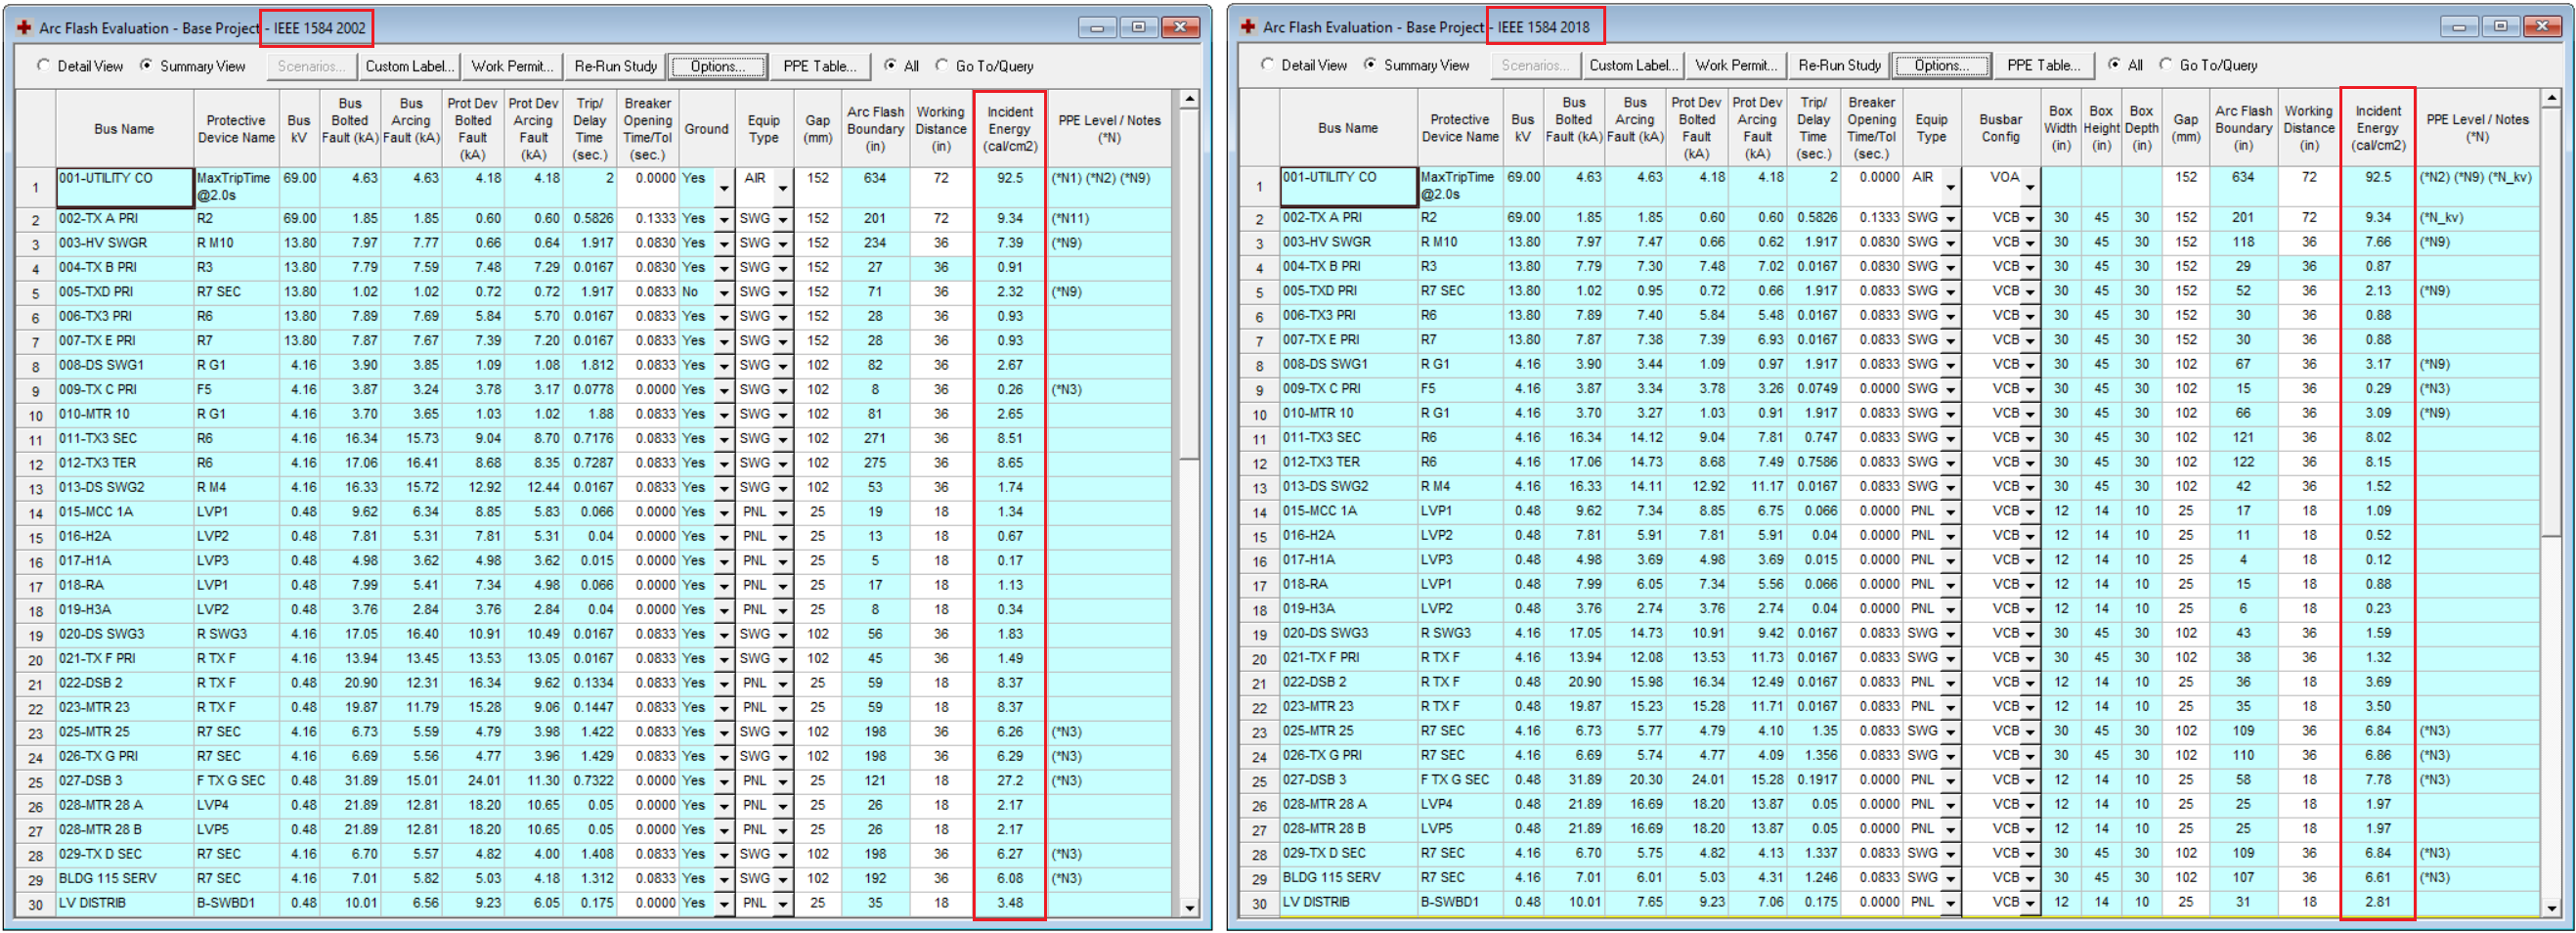Click scroll-up arrow in the IEEE 1584 2018 table

point(2552,99)
